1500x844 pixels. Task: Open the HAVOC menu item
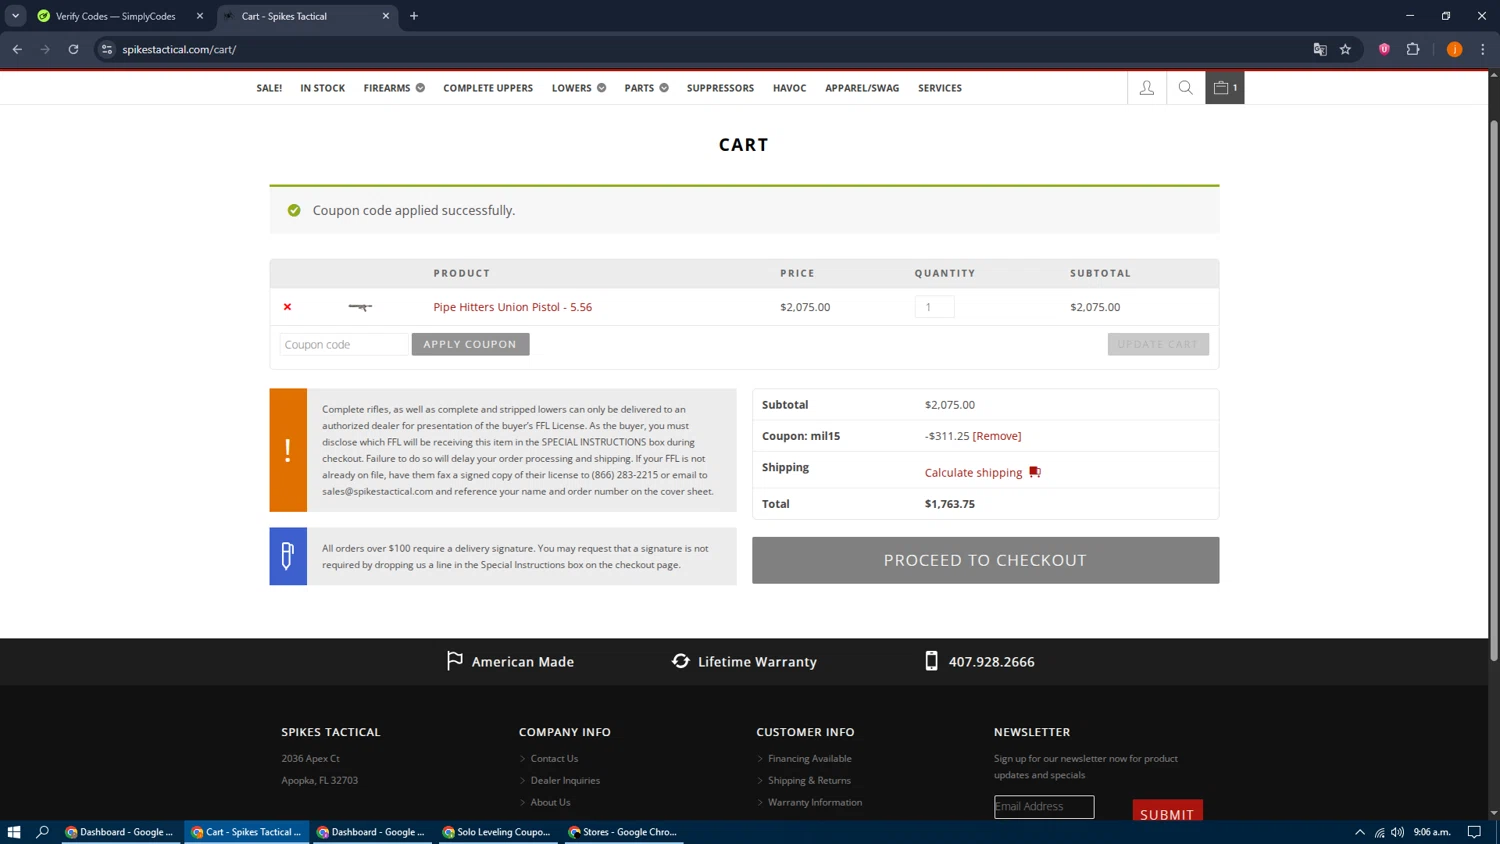tap(789, 88)
